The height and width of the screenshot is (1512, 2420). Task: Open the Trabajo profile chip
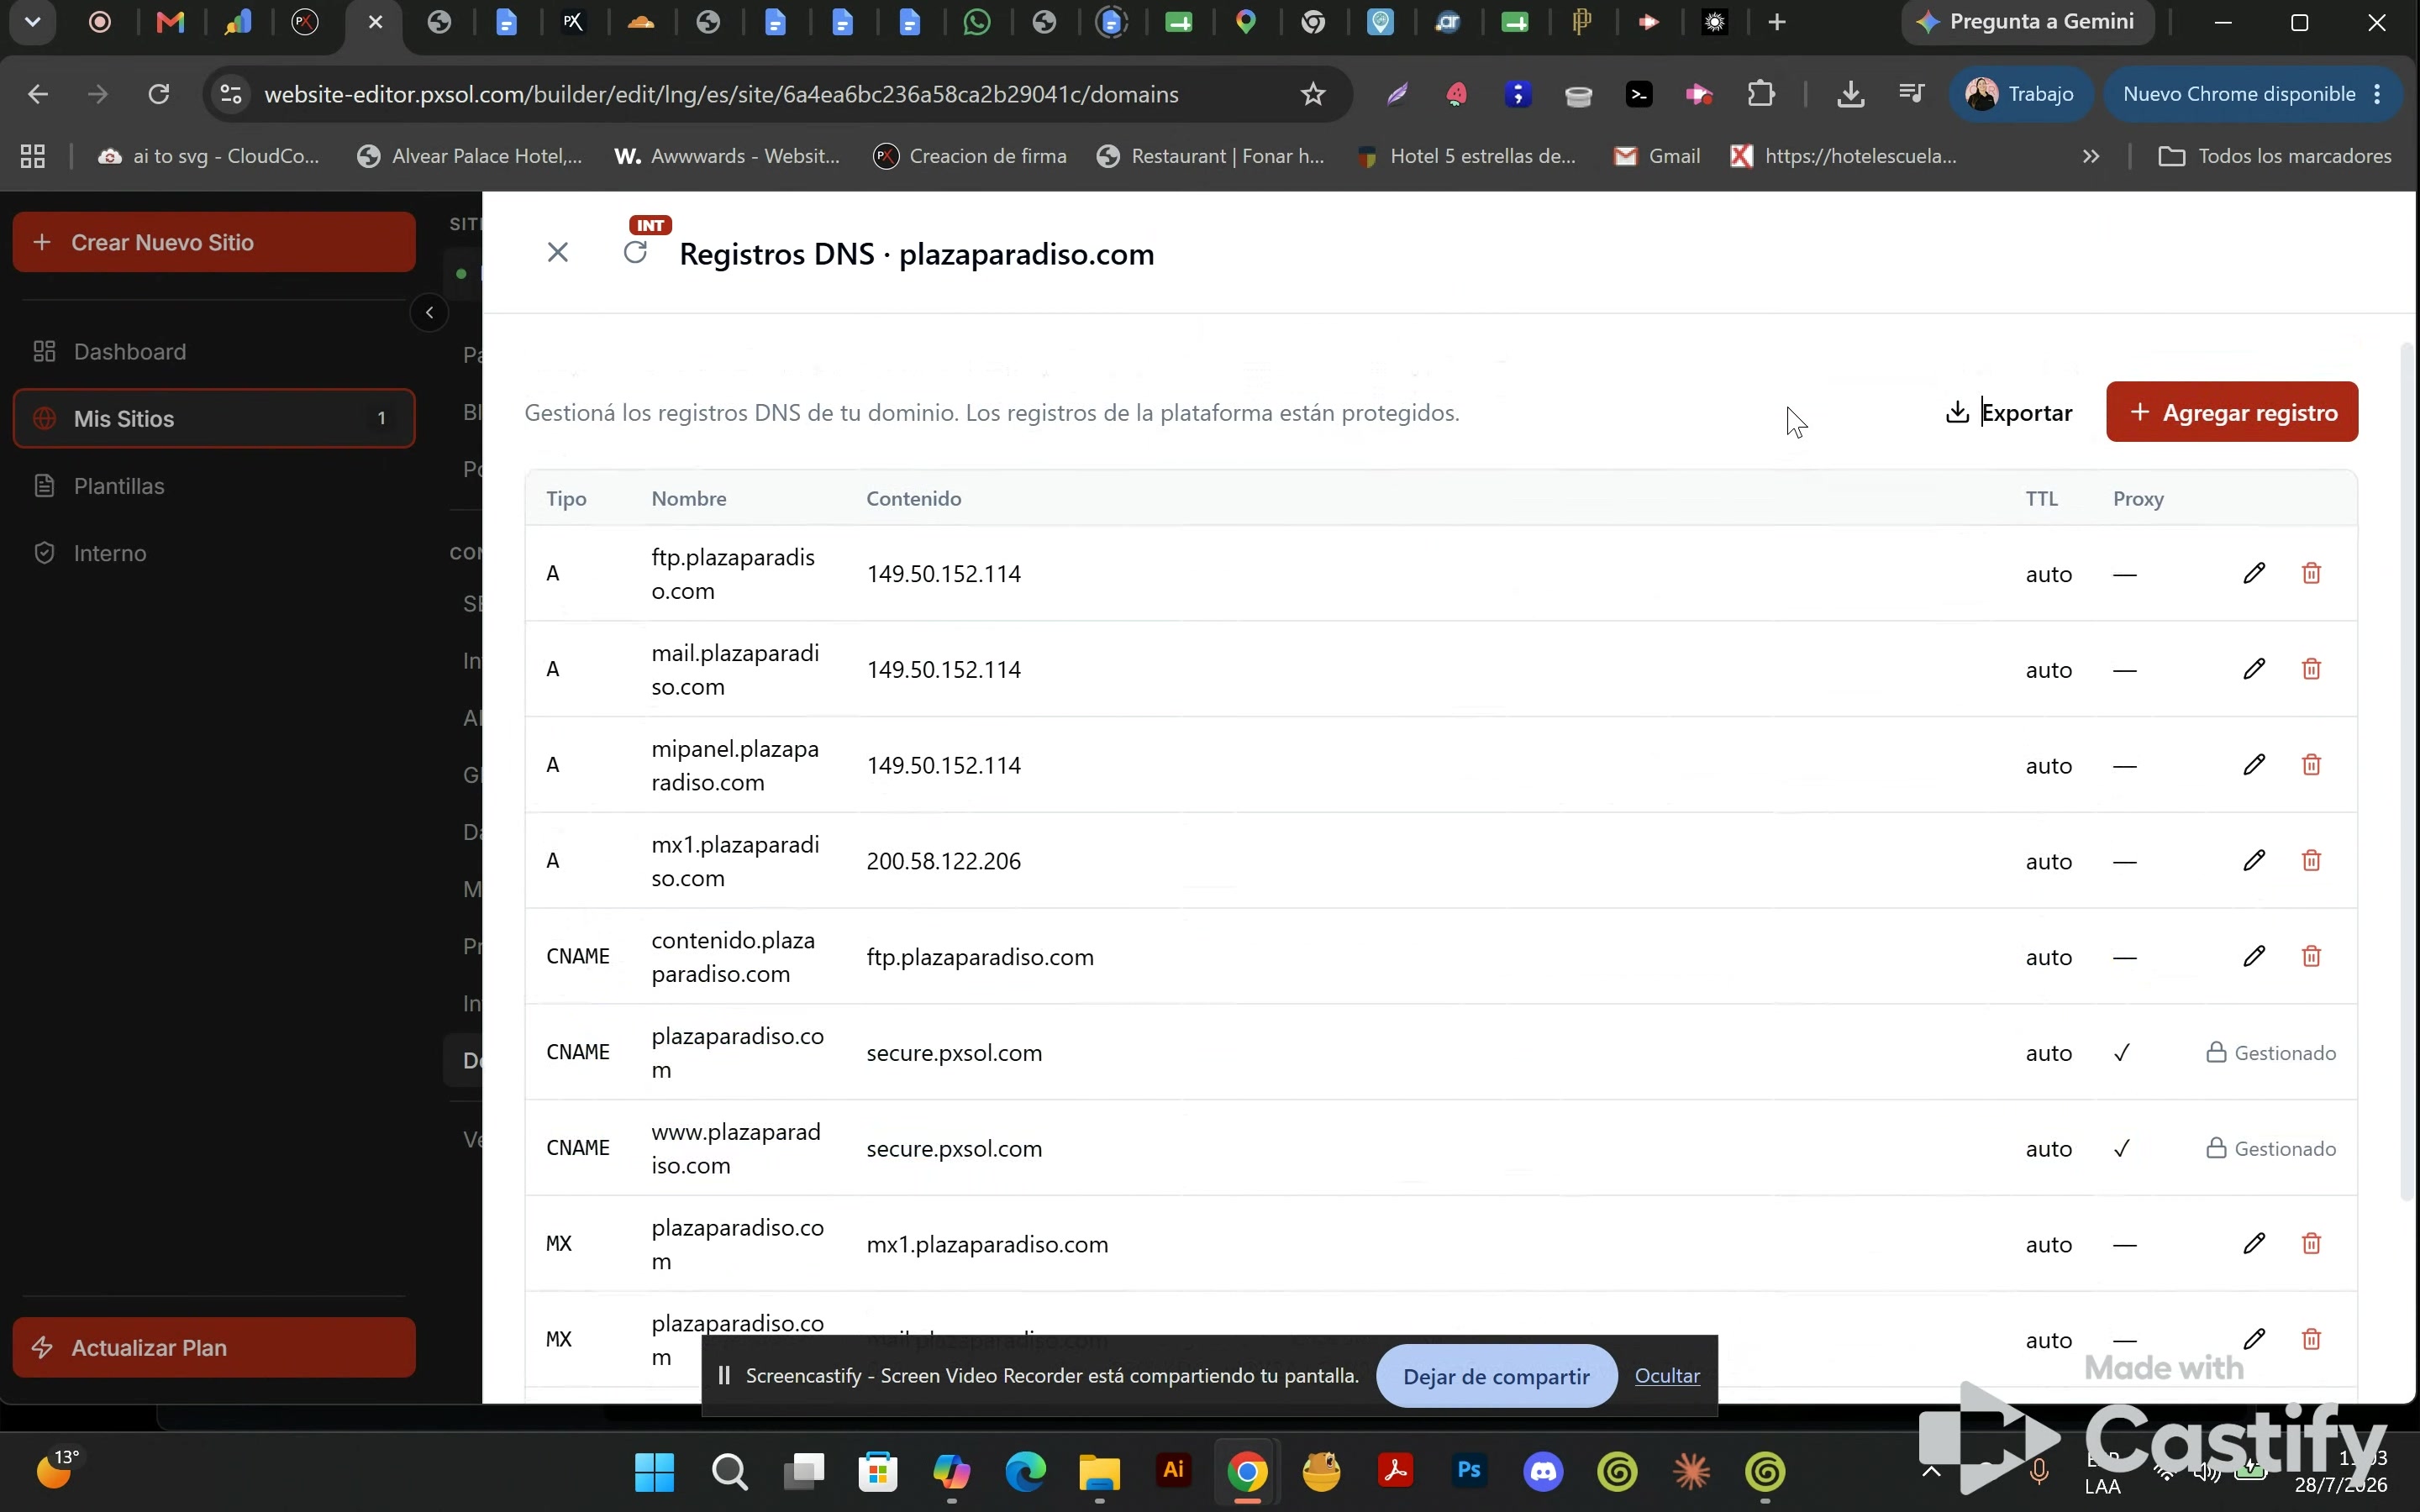(2020, 94)
